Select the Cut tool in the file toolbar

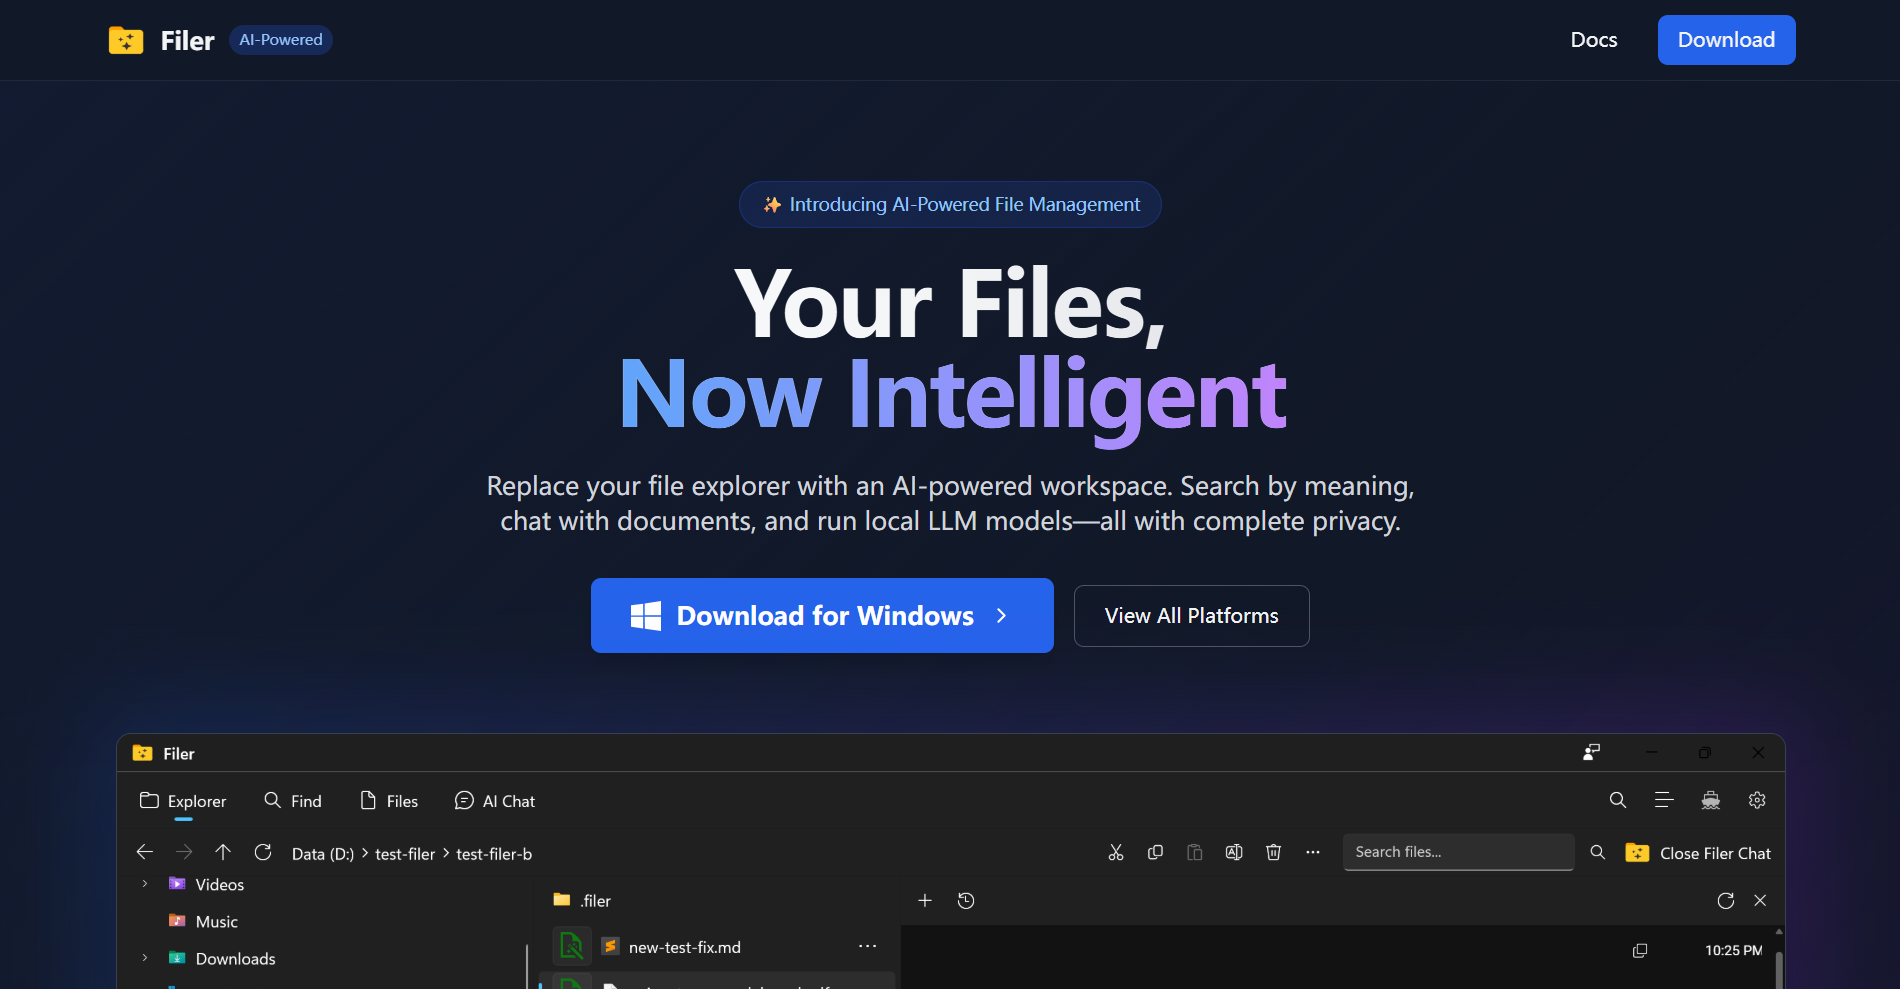click(1115, 852)
